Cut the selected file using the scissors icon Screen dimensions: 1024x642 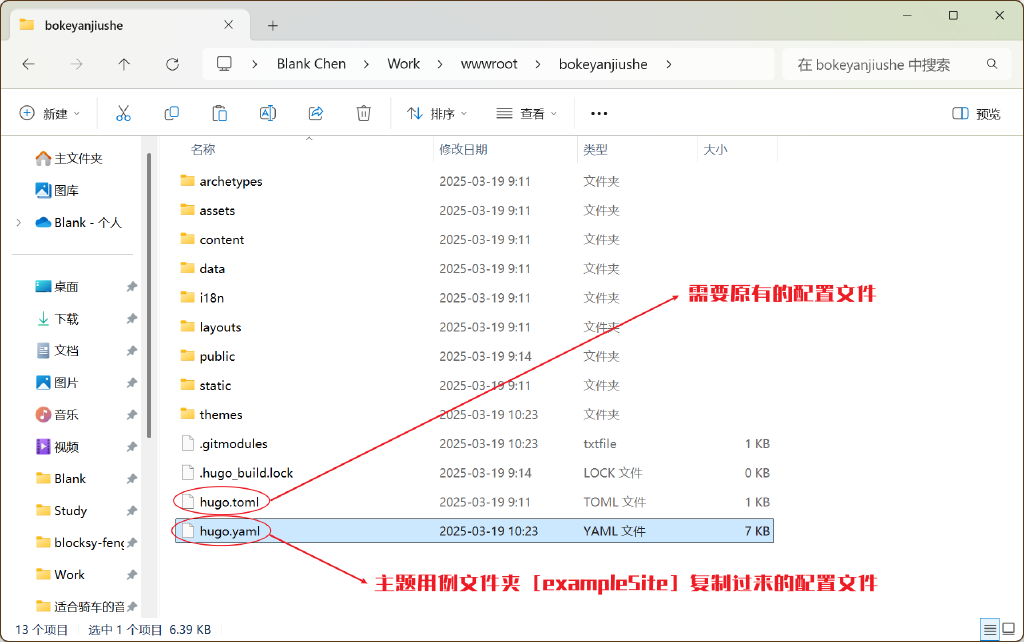click(x=123, y=113)
